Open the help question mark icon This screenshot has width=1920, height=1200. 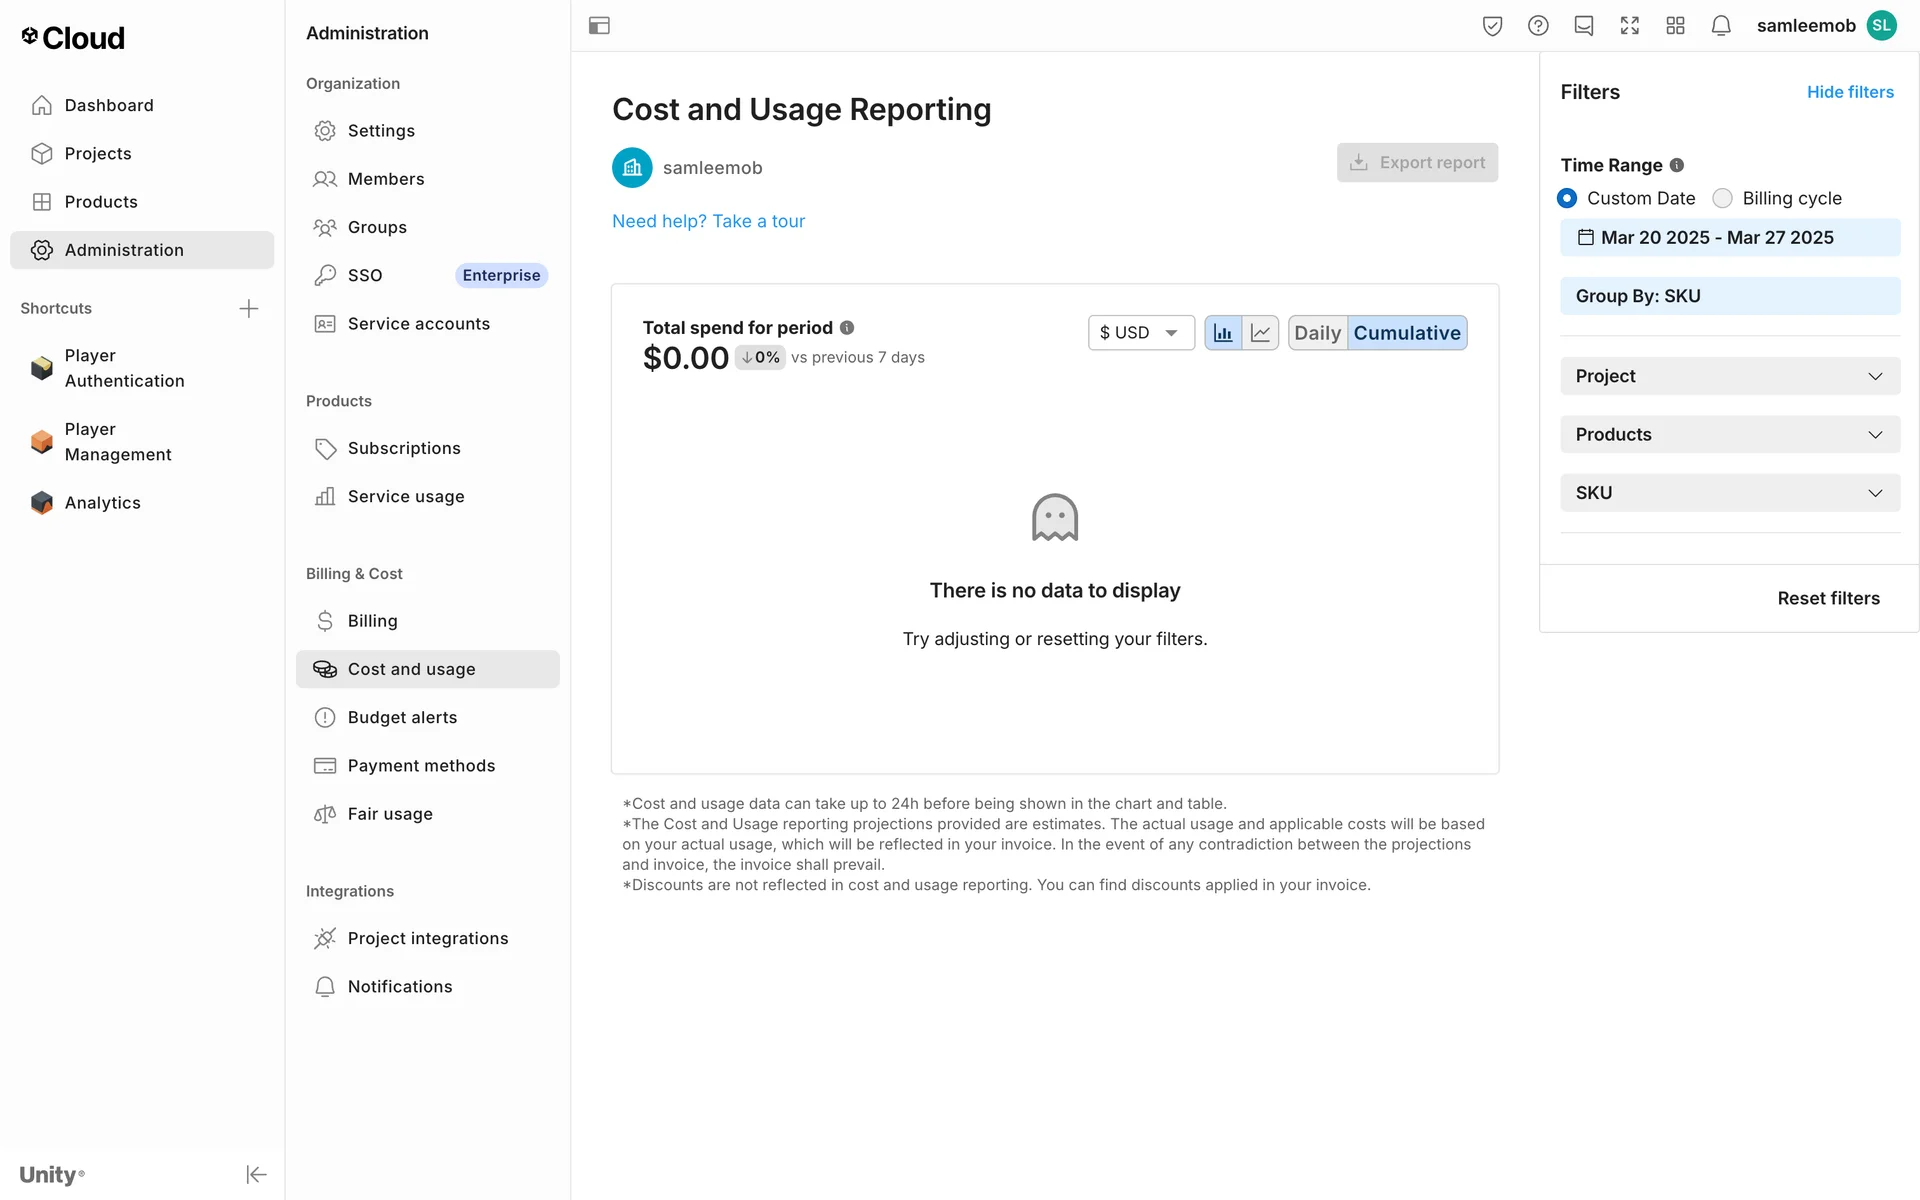[1538, 26]
